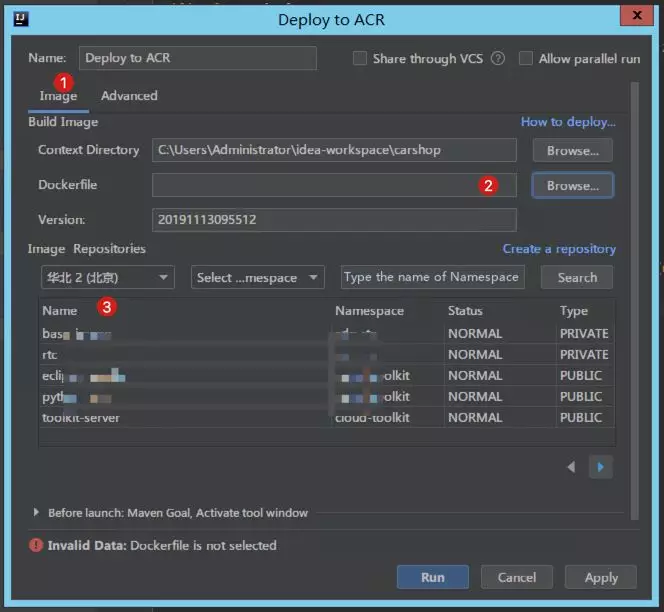
Task: Click Browse... for Dockerfile
Action: pos(573,186)
